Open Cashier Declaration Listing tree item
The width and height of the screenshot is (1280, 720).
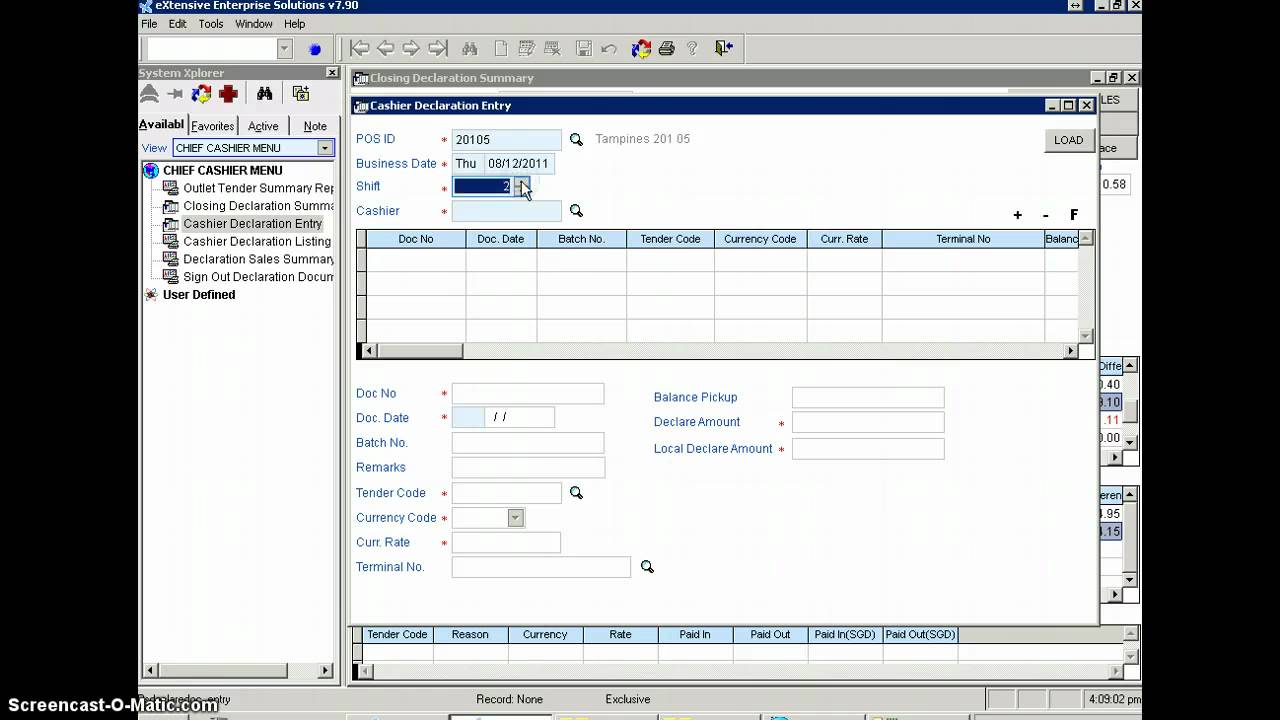(x=257, y=241)
